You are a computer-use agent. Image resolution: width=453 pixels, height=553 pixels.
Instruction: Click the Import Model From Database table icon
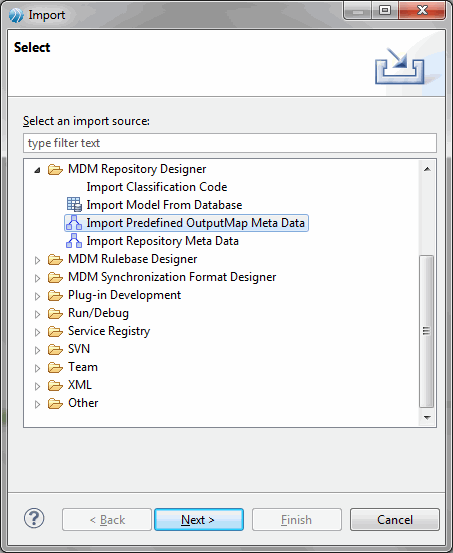click(74, 205)
